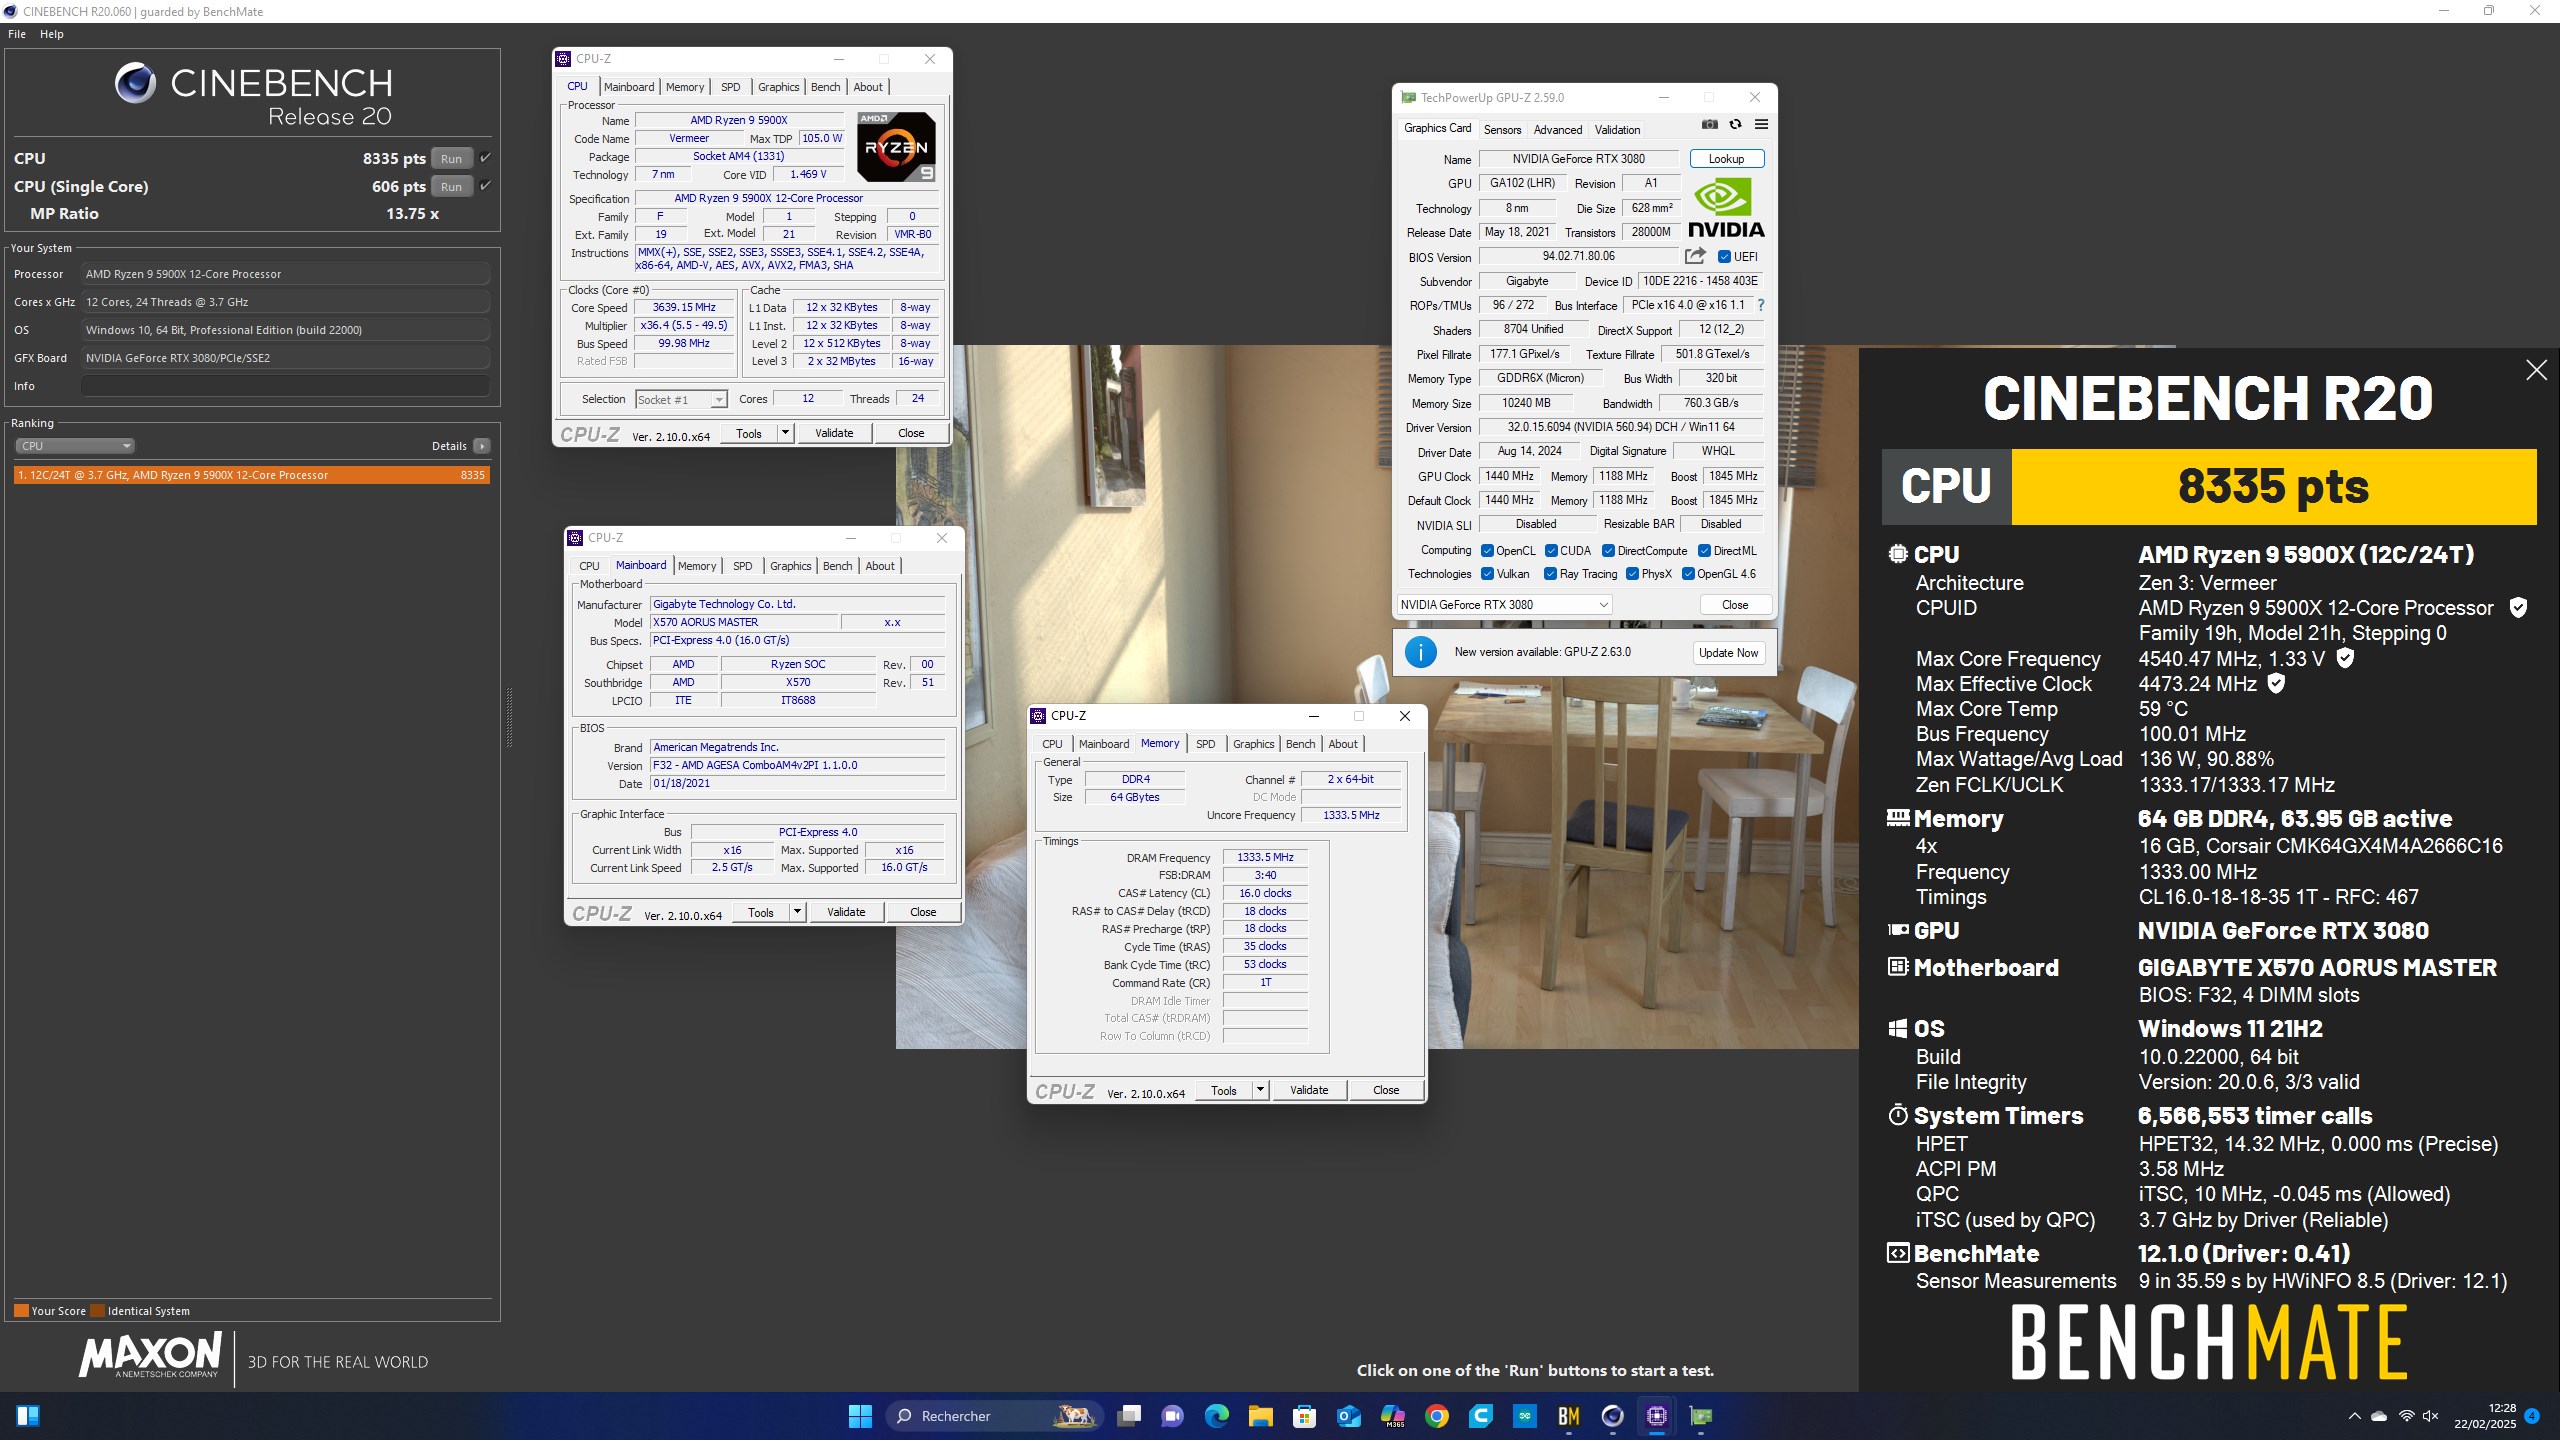The height and width of the screenshot is (1440, 2560).
Task: Close the BenchMate result overlay with X
Action: [2536, 370]
